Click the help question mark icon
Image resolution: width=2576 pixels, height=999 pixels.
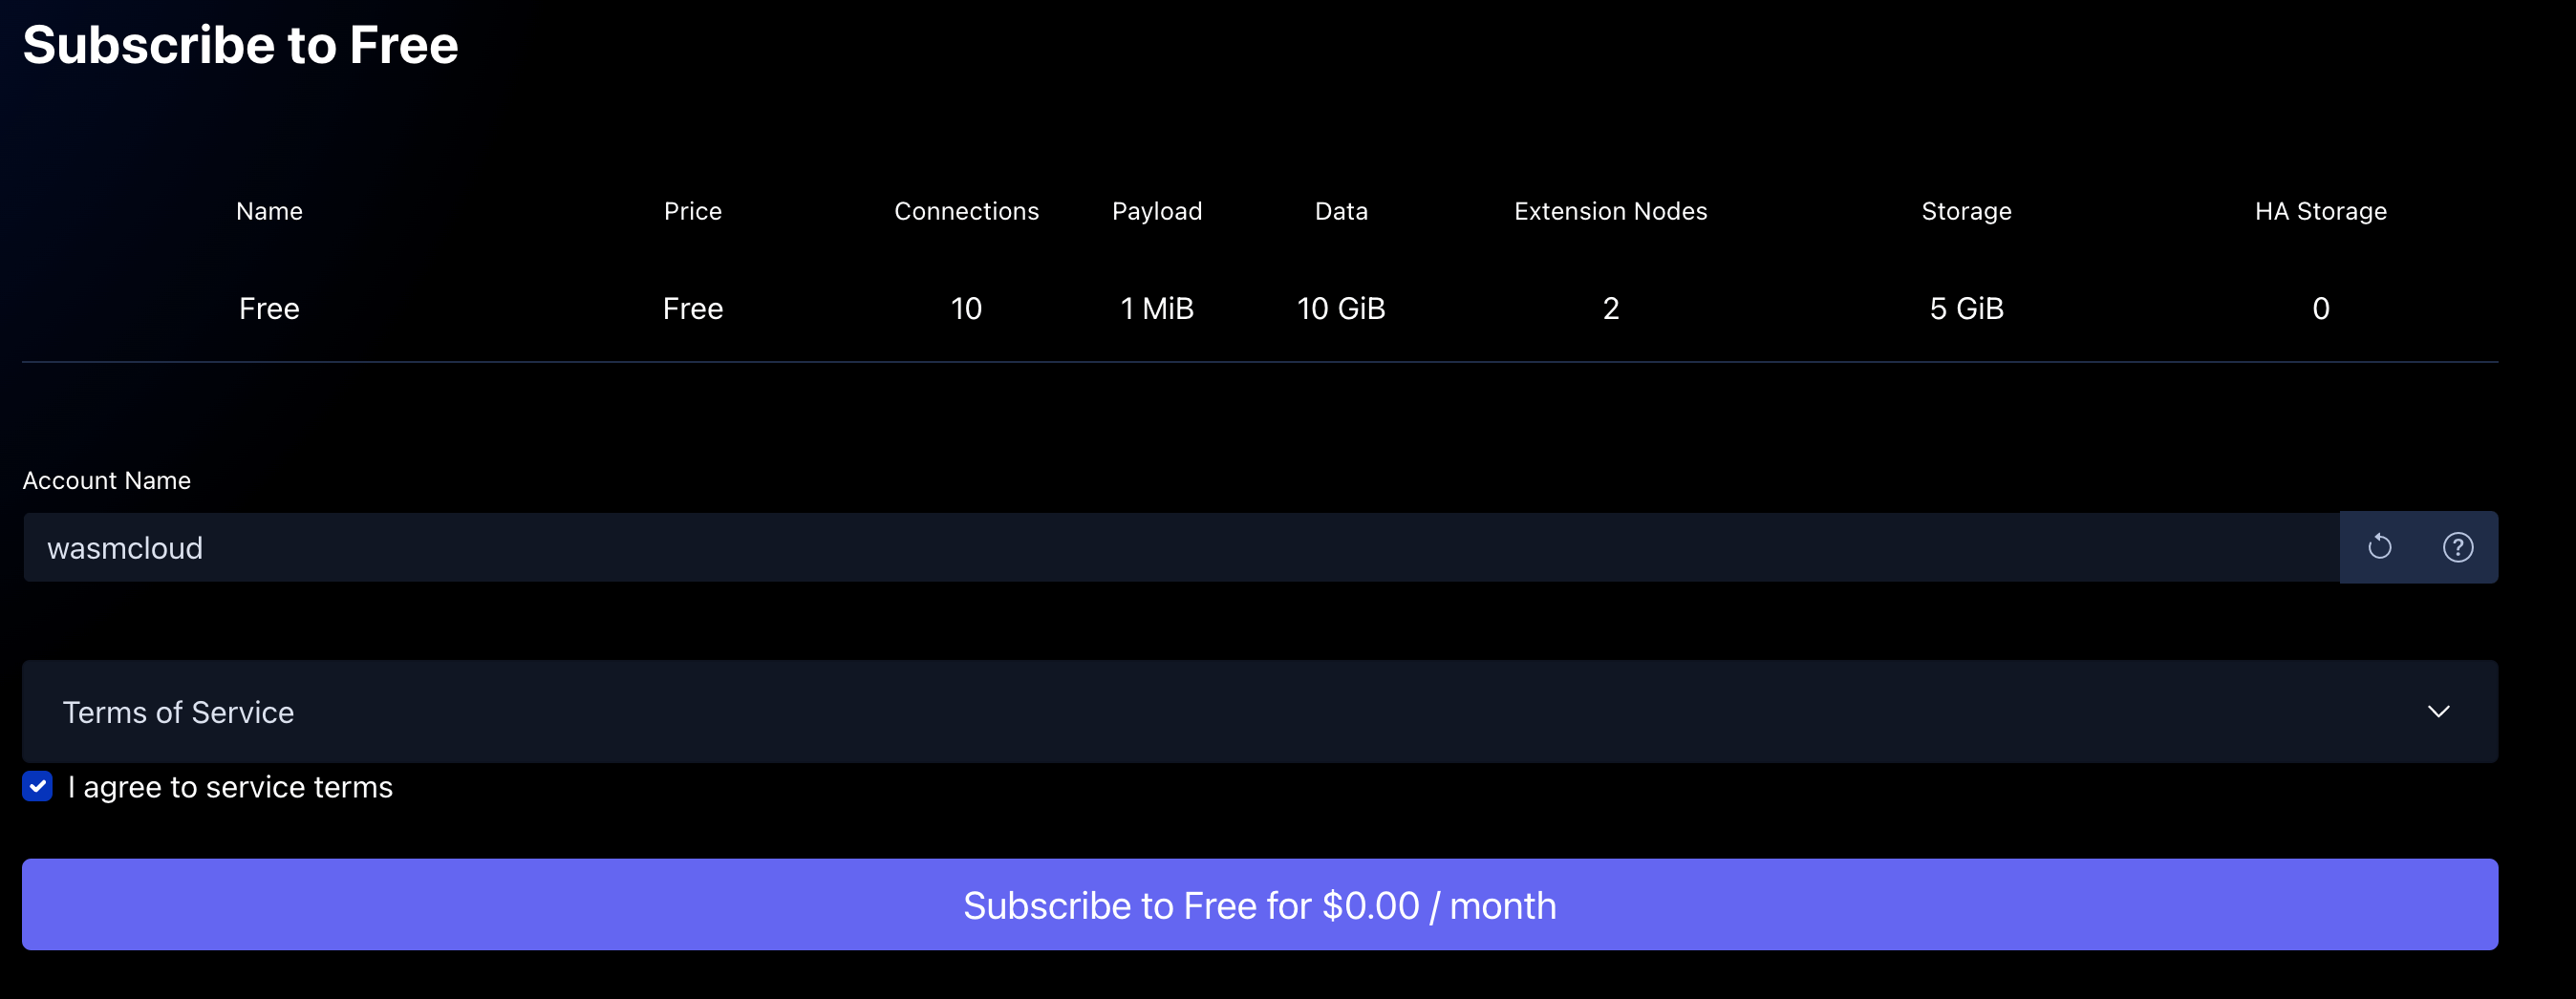(2457, 547)
